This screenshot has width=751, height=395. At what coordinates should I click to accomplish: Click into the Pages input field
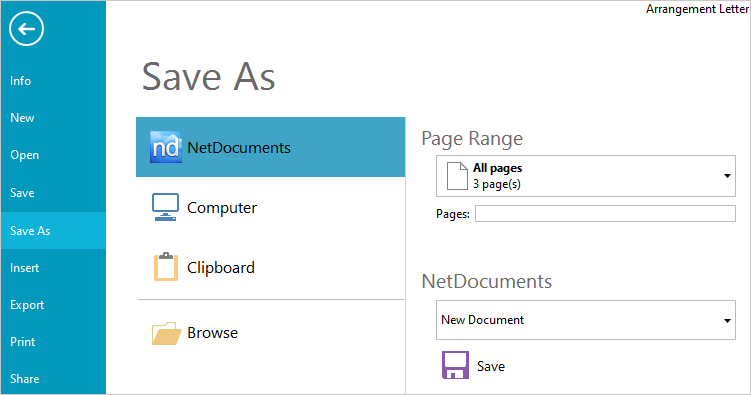tap(605, 214)
